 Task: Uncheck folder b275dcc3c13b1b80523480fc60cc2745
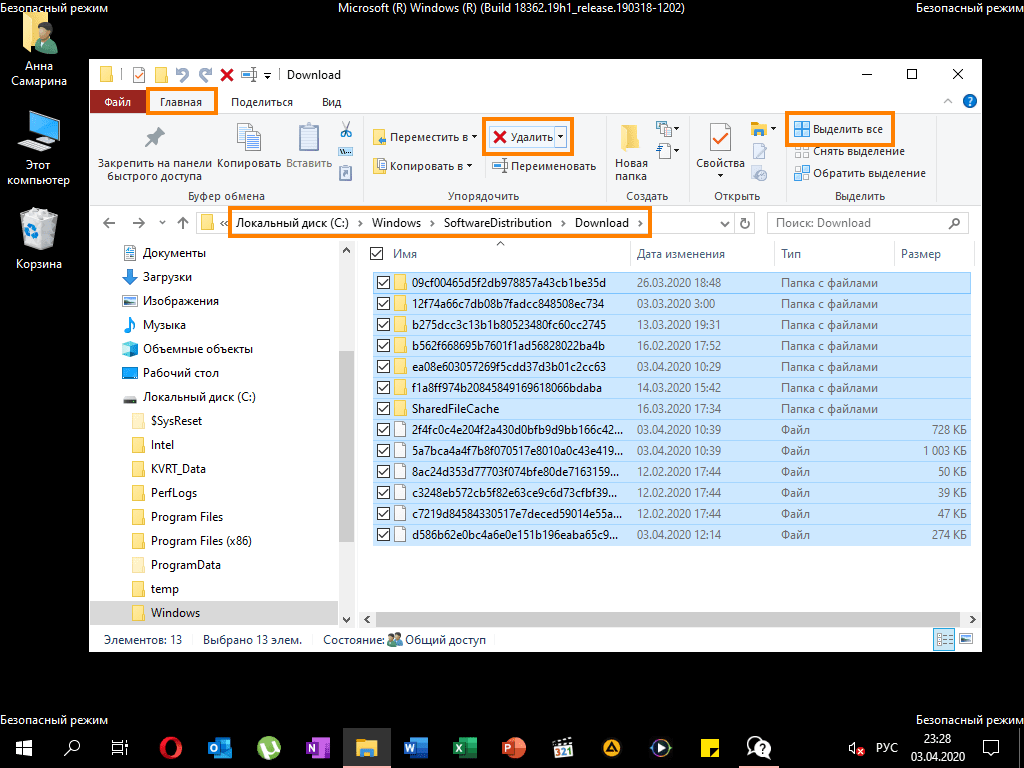tap(383, 325)
